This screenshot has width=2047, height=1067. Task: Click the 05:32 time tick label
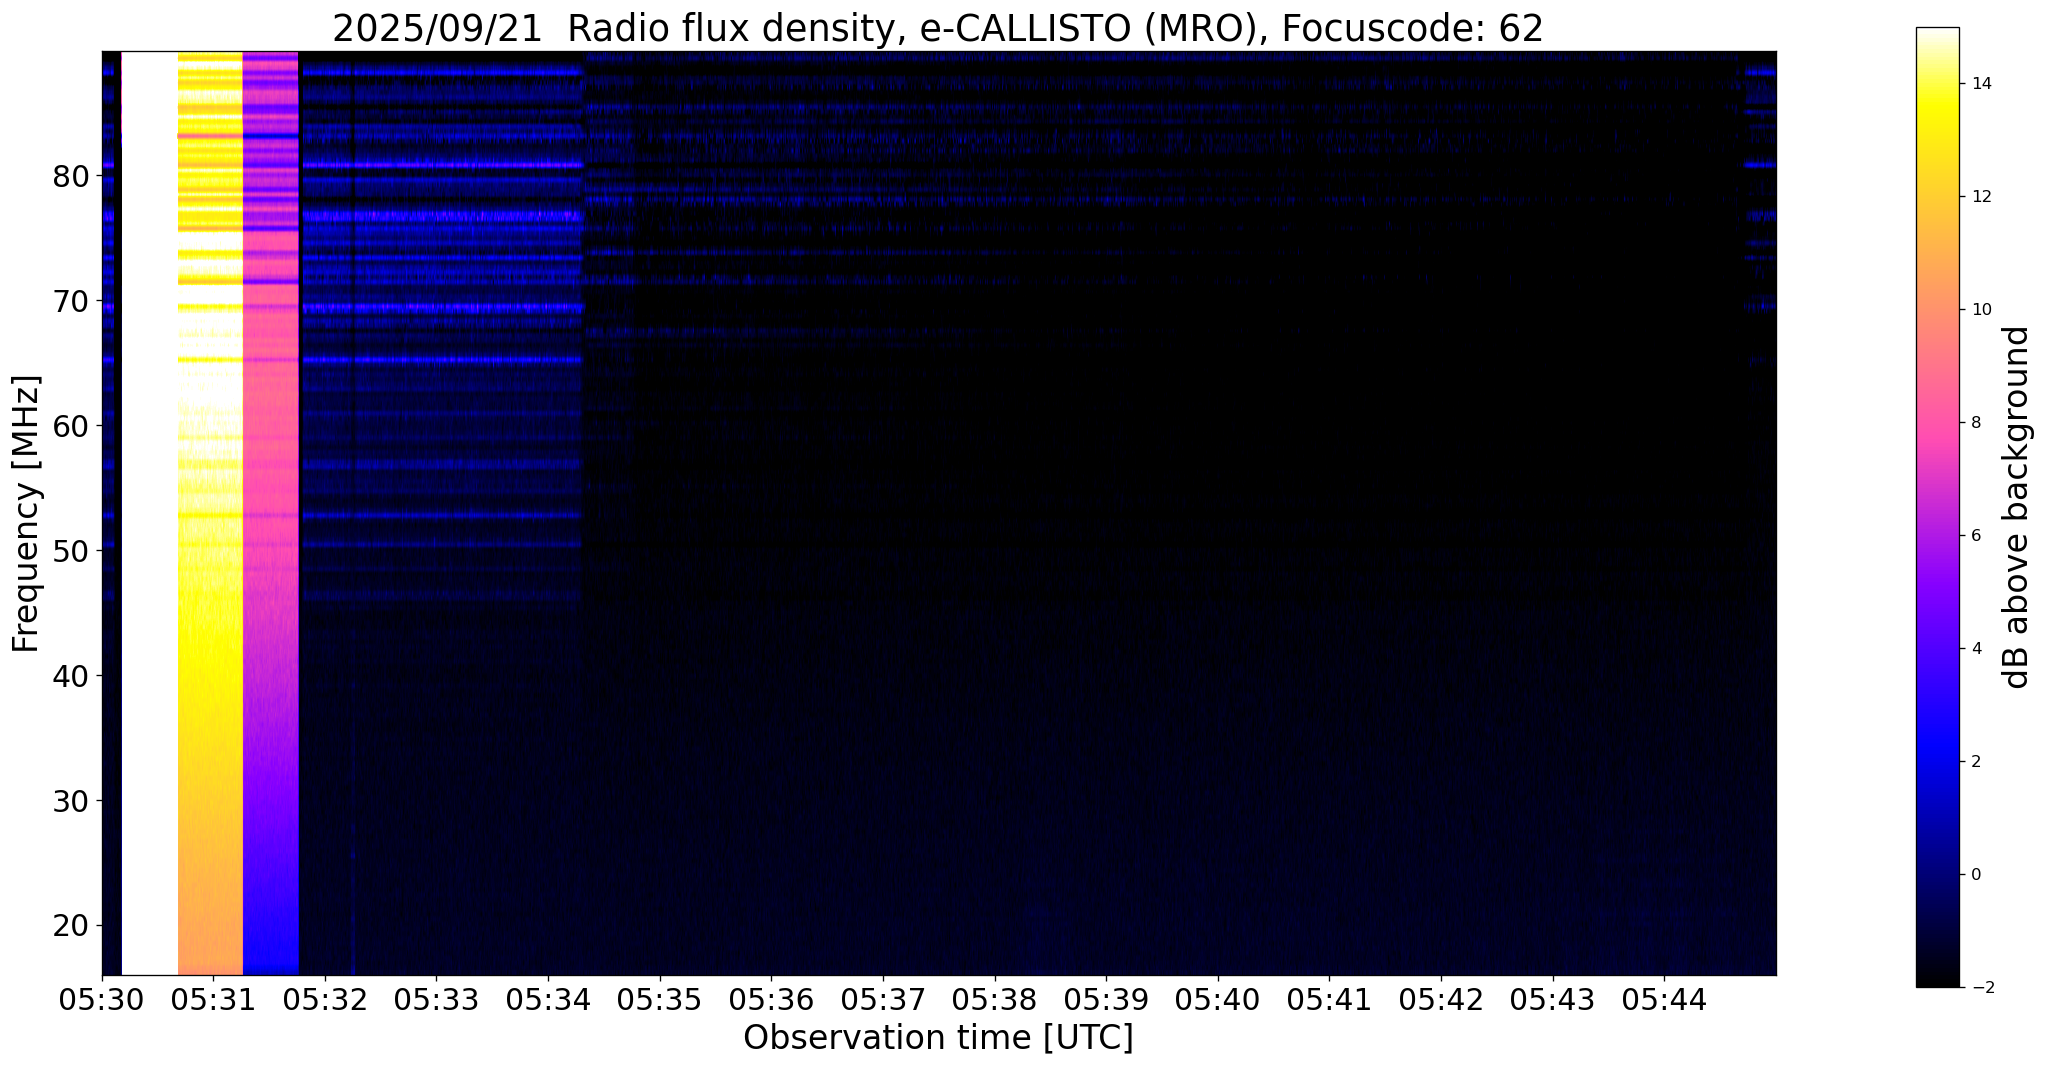tap(324, 999)
